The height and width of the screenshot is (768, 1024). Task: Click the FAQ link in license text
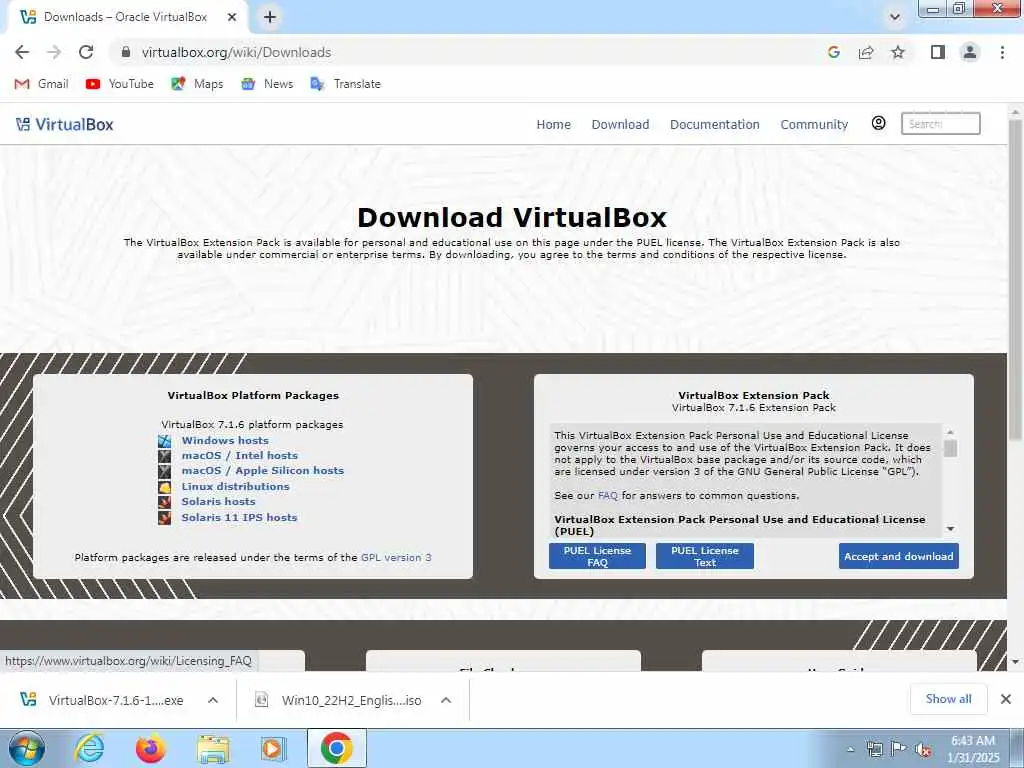click(x=607, y=496)
